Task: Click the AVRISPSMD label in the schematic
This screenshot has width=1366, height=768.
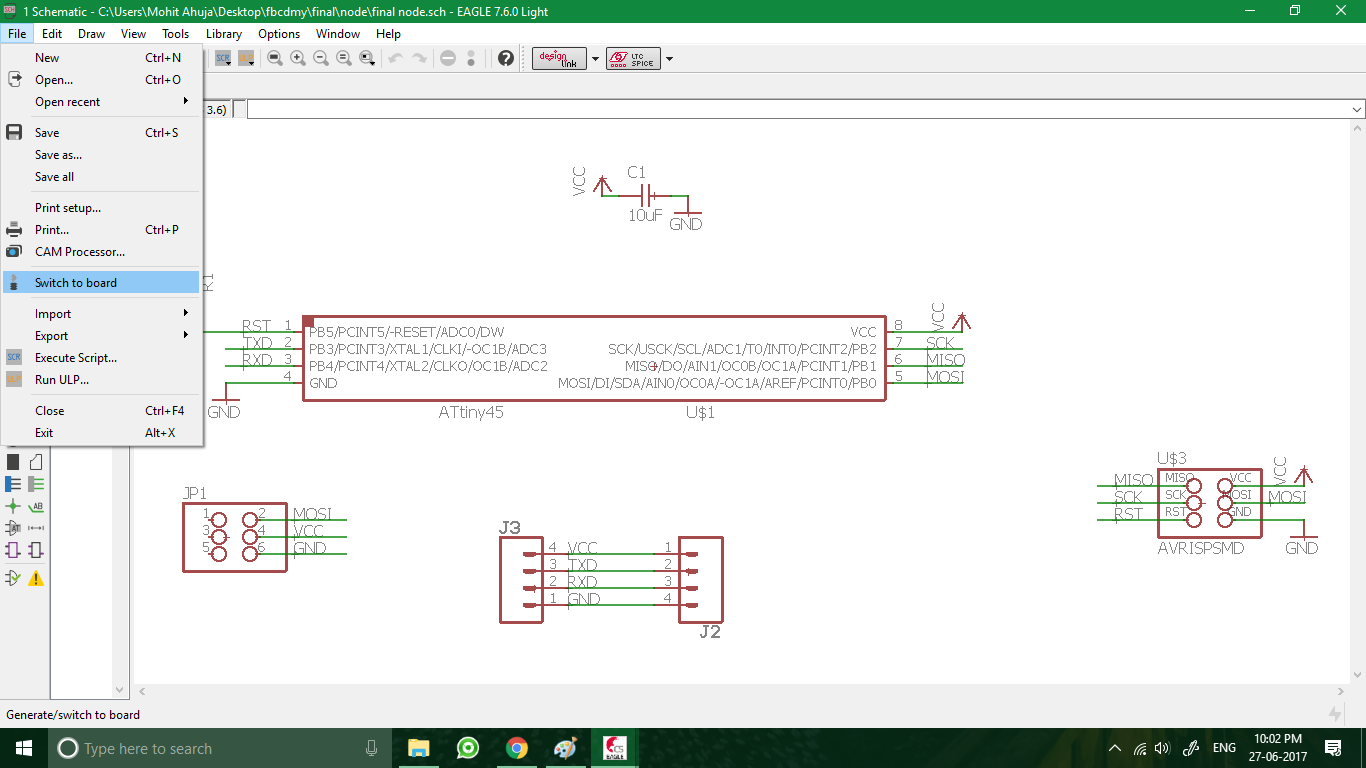Action: (1200, 548)
